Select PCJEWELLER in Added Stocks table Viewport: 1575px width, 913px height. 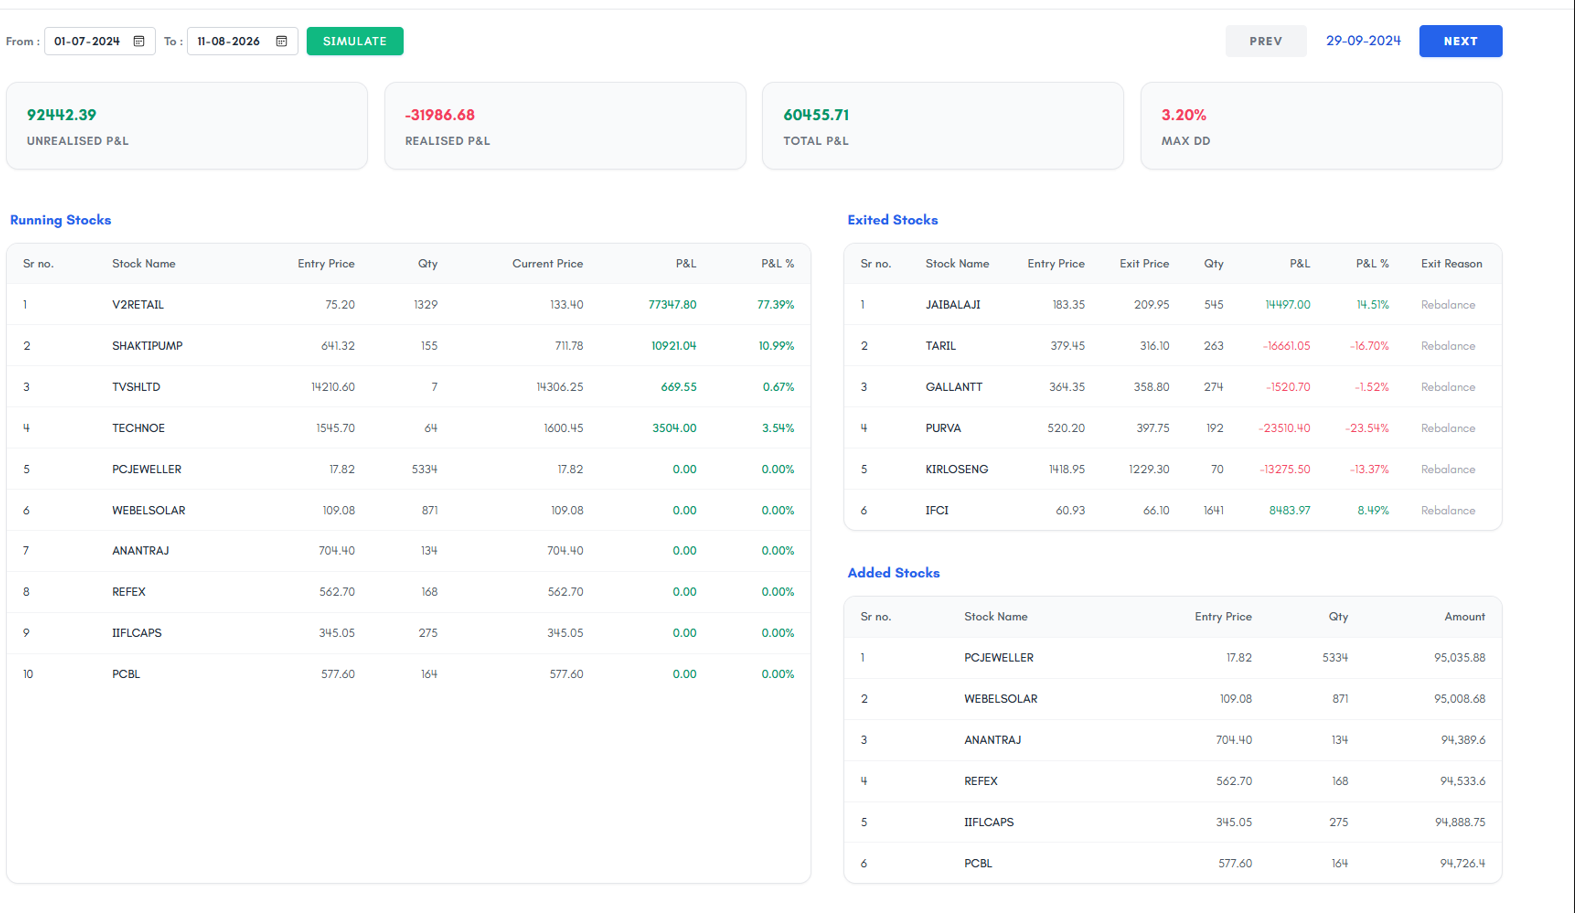999,658
